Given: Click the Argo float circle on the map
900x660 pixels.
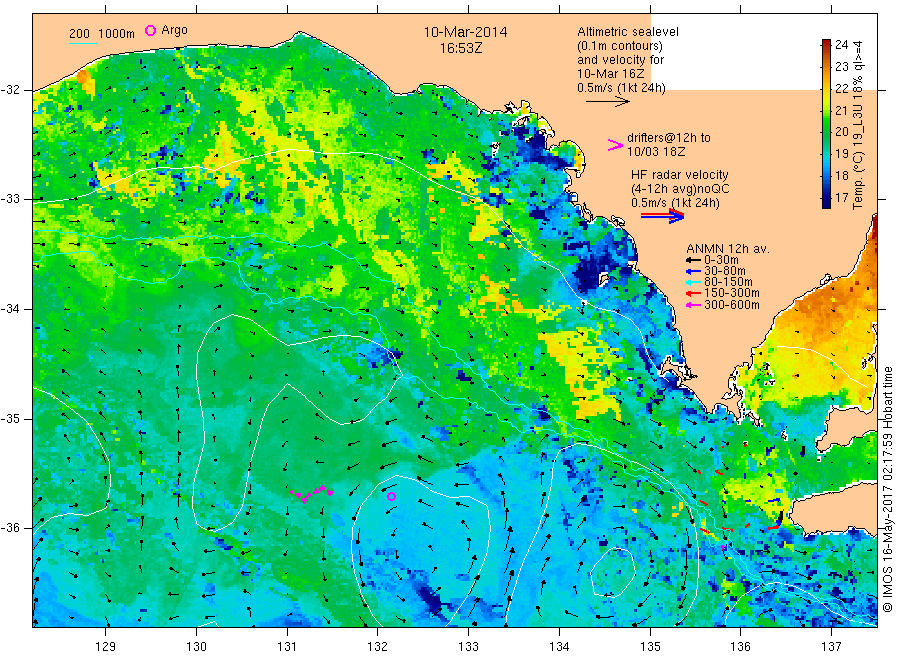Looking at the screenshot, I should [x=391, y=496].
